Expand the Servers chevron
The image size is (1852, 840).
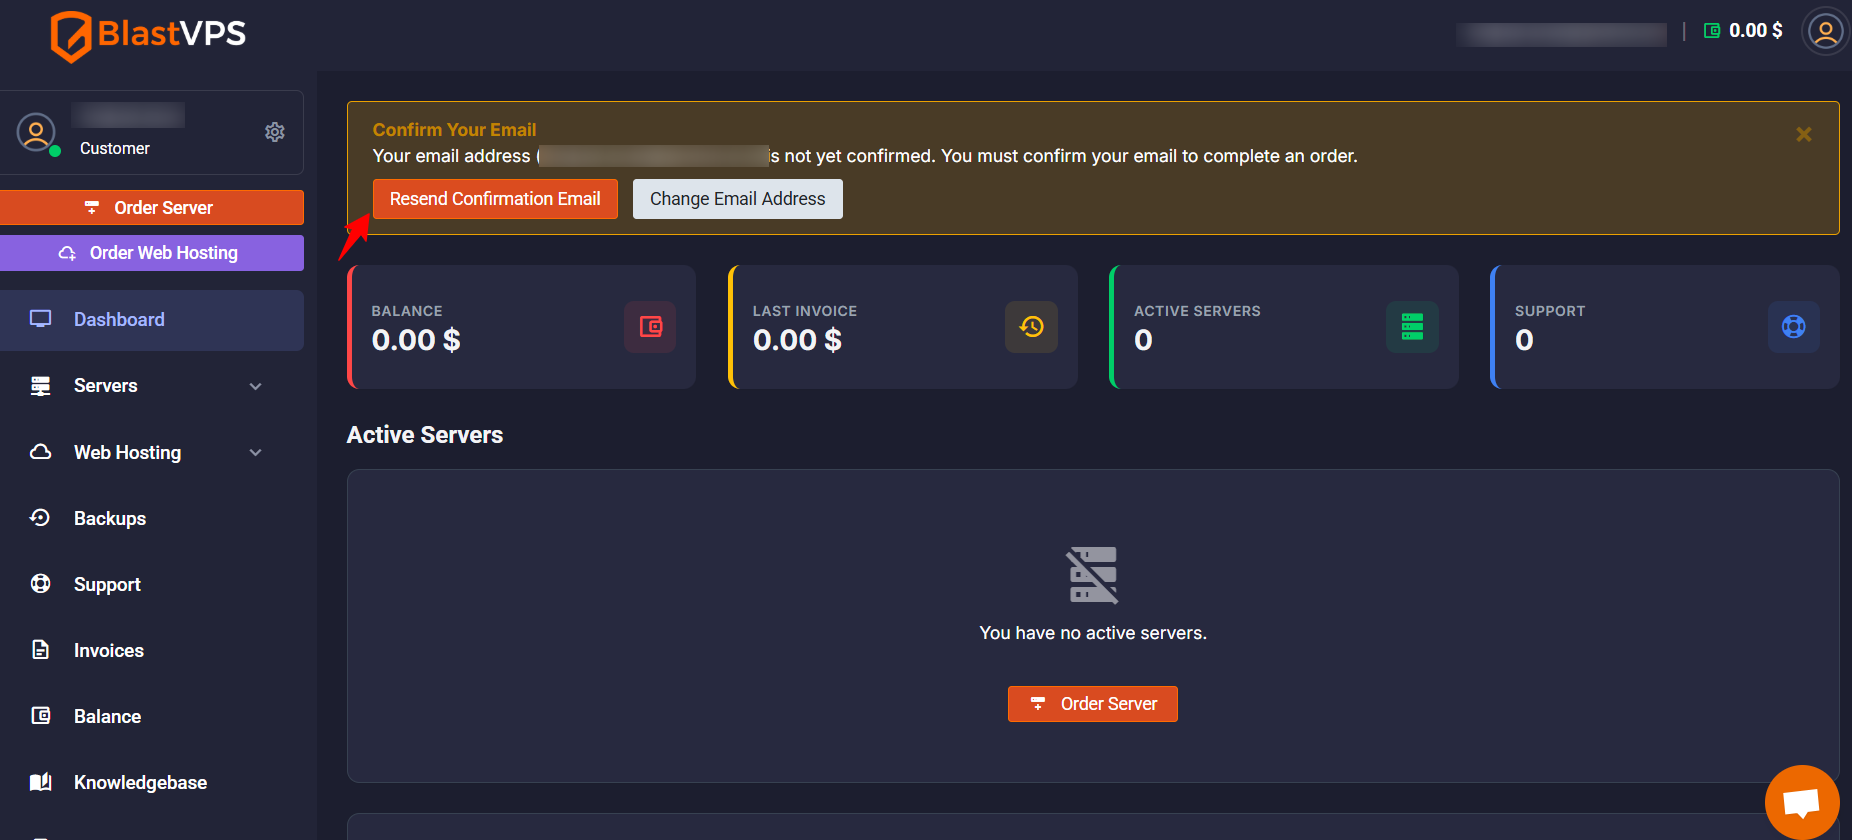click(256, 386)
